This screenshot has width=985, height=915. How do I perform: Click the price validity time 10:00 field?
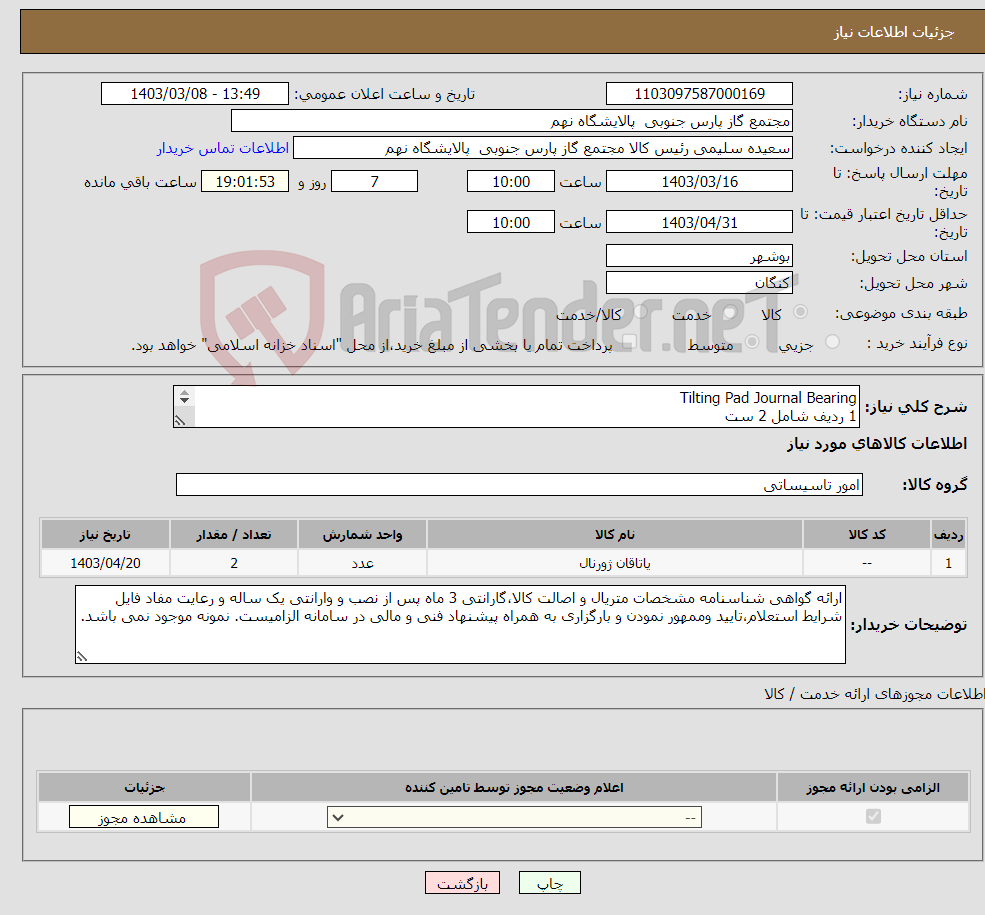tap(511, 222)
